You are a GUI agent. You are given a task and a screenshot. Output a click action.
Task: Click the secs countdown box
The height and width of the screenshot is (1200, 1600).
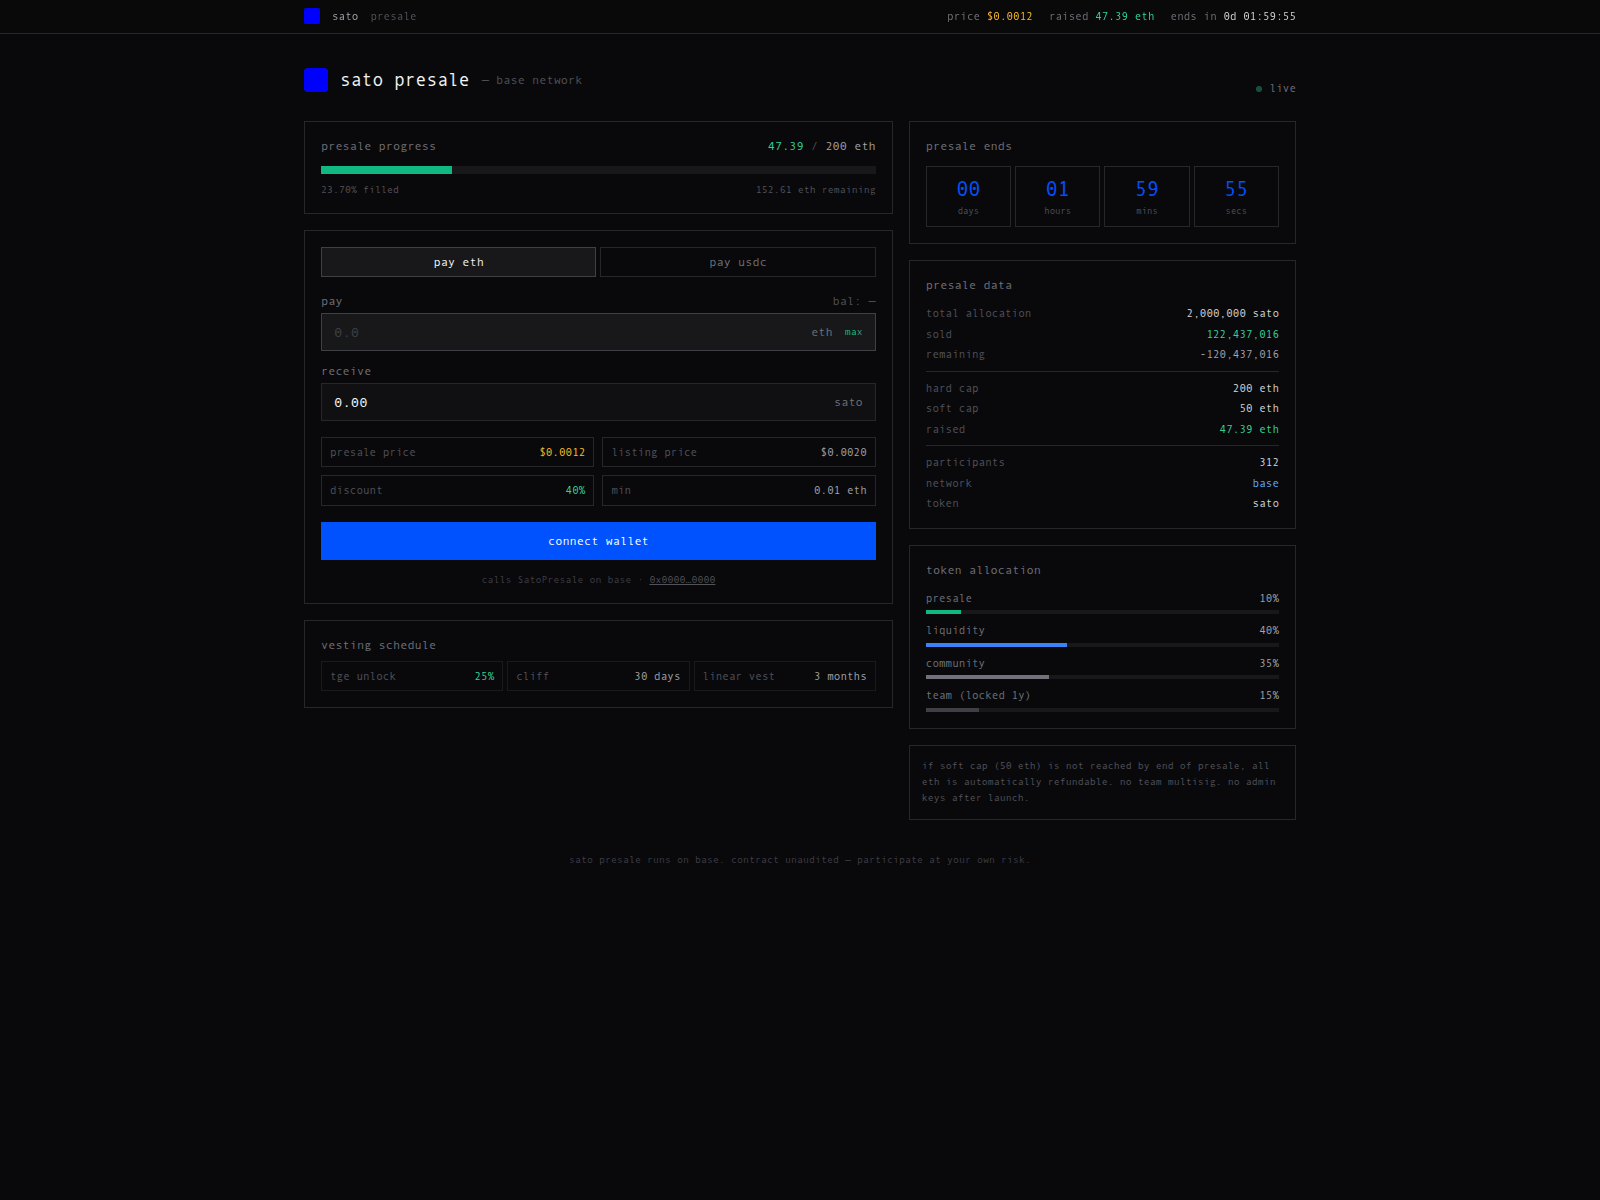(1236, 196)
